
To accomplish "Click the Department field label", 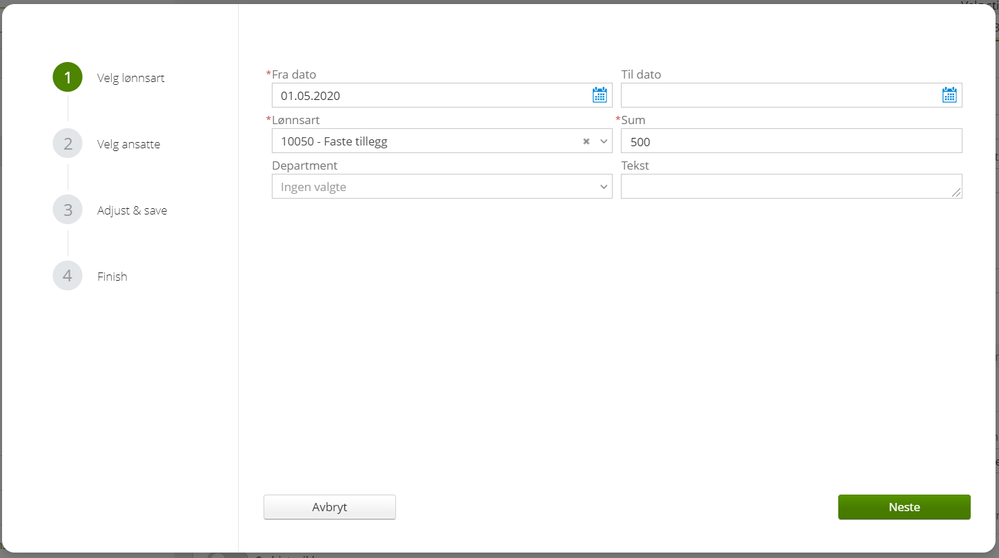I will tap(305, 166).
